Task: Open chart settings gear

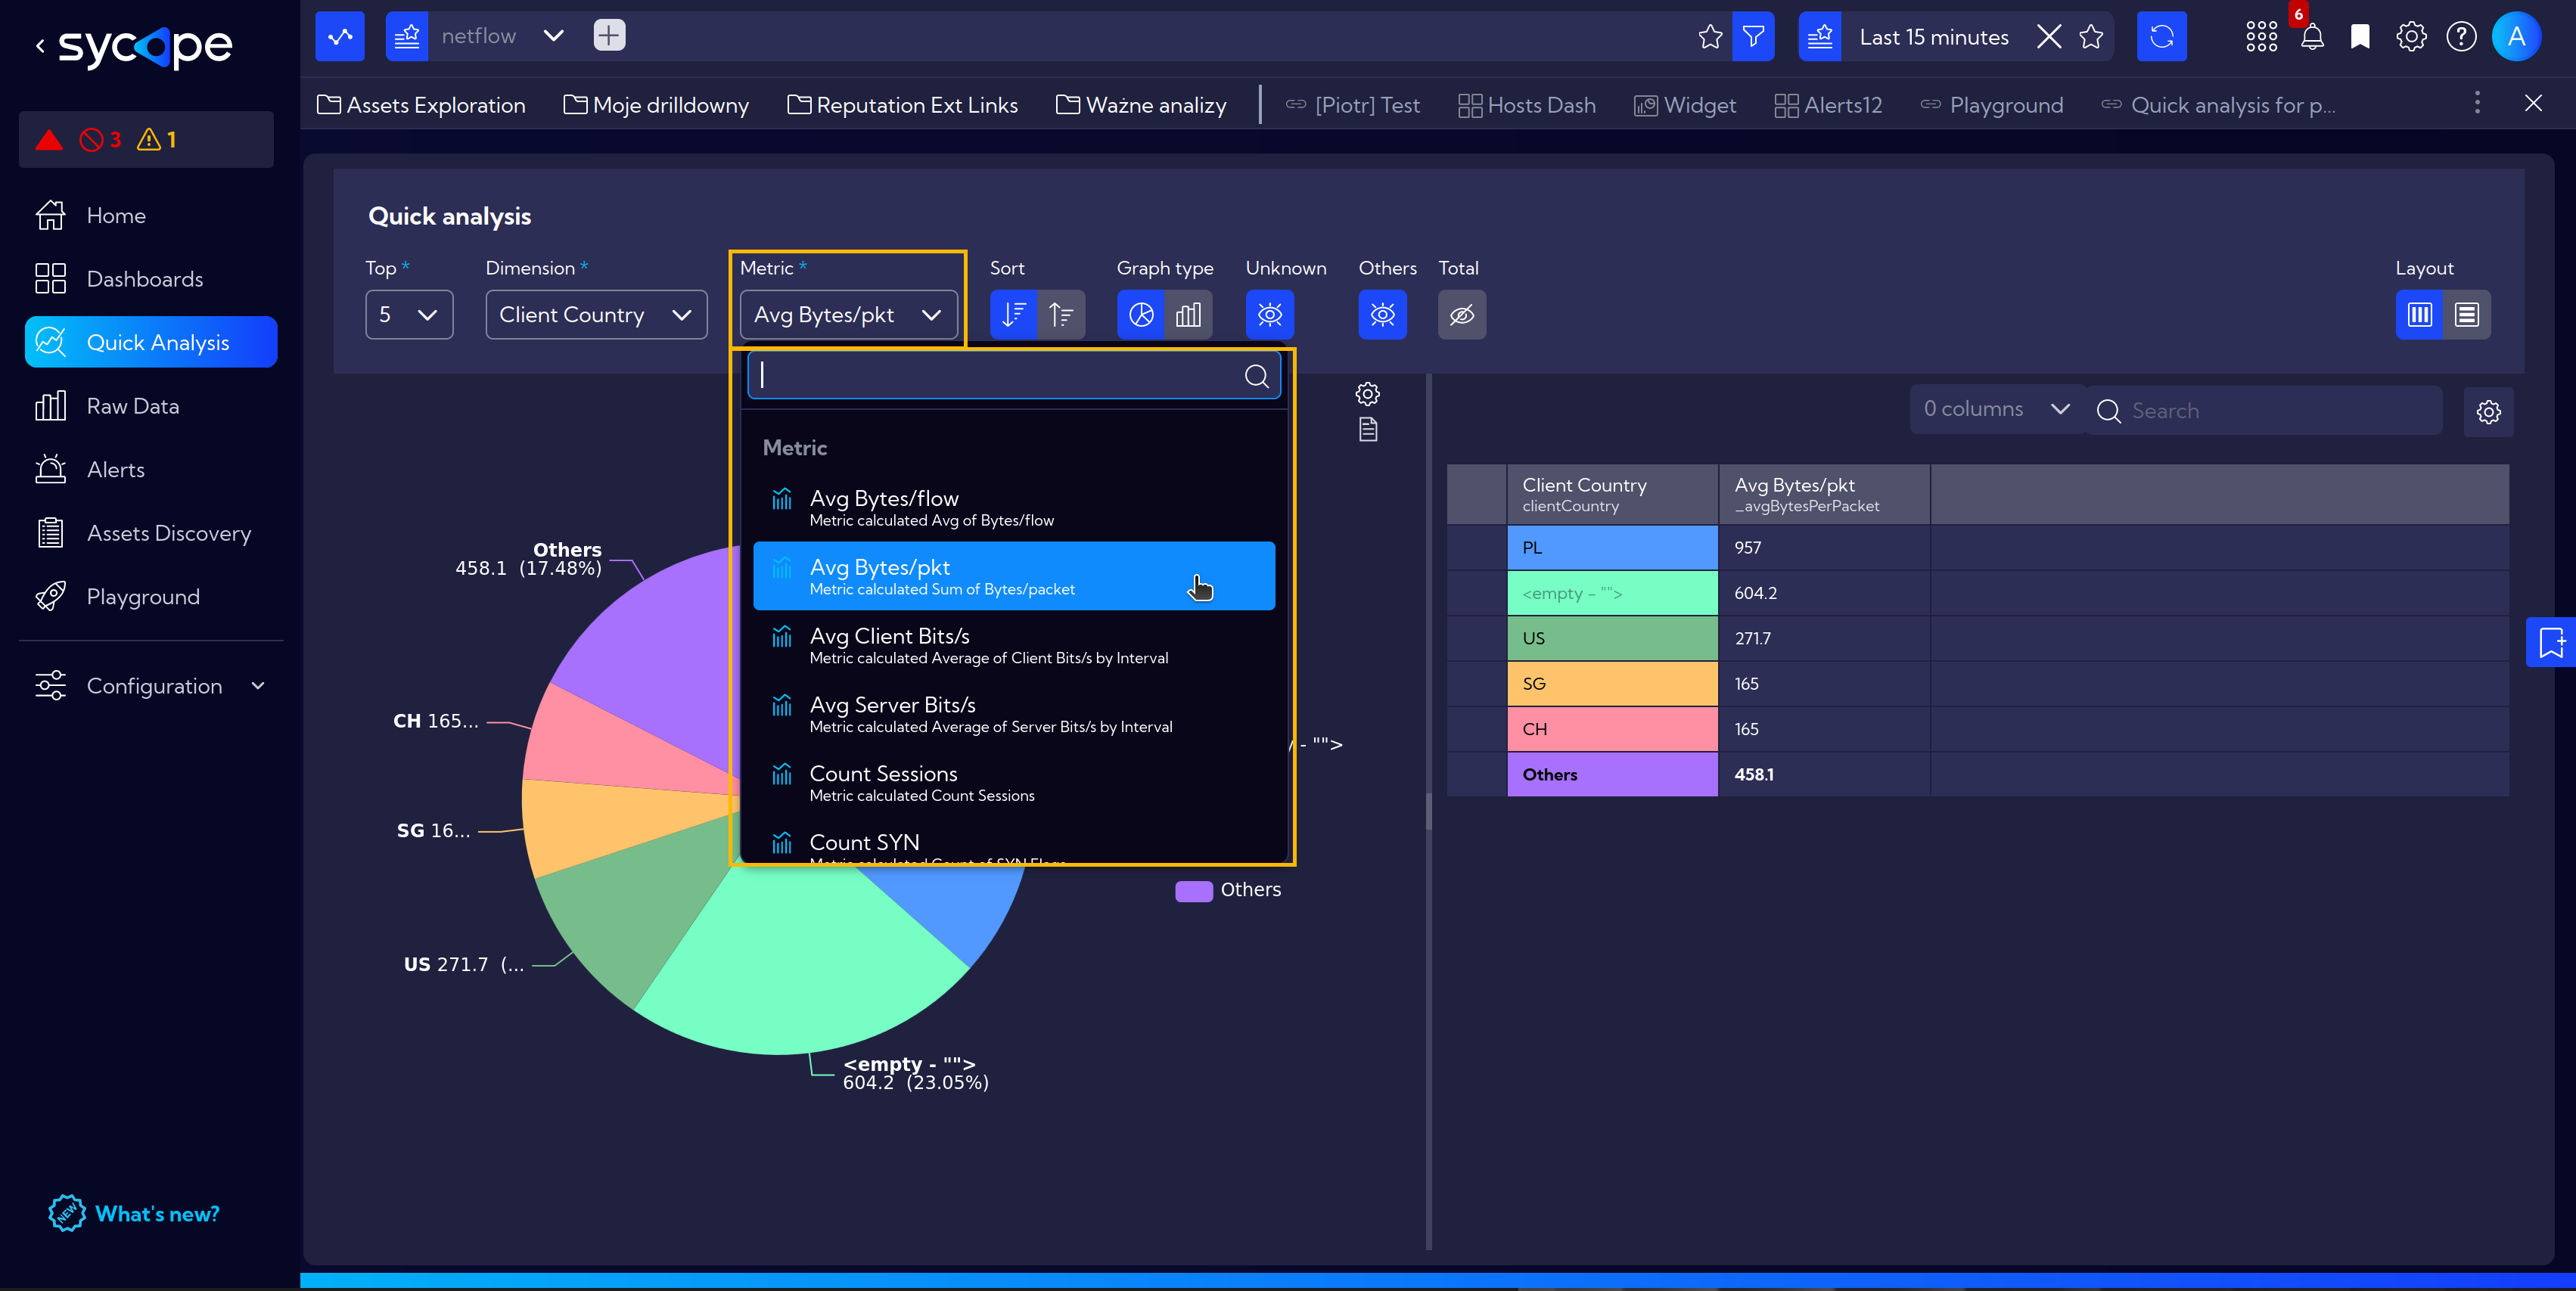Action: click(x=1367, y=394)
